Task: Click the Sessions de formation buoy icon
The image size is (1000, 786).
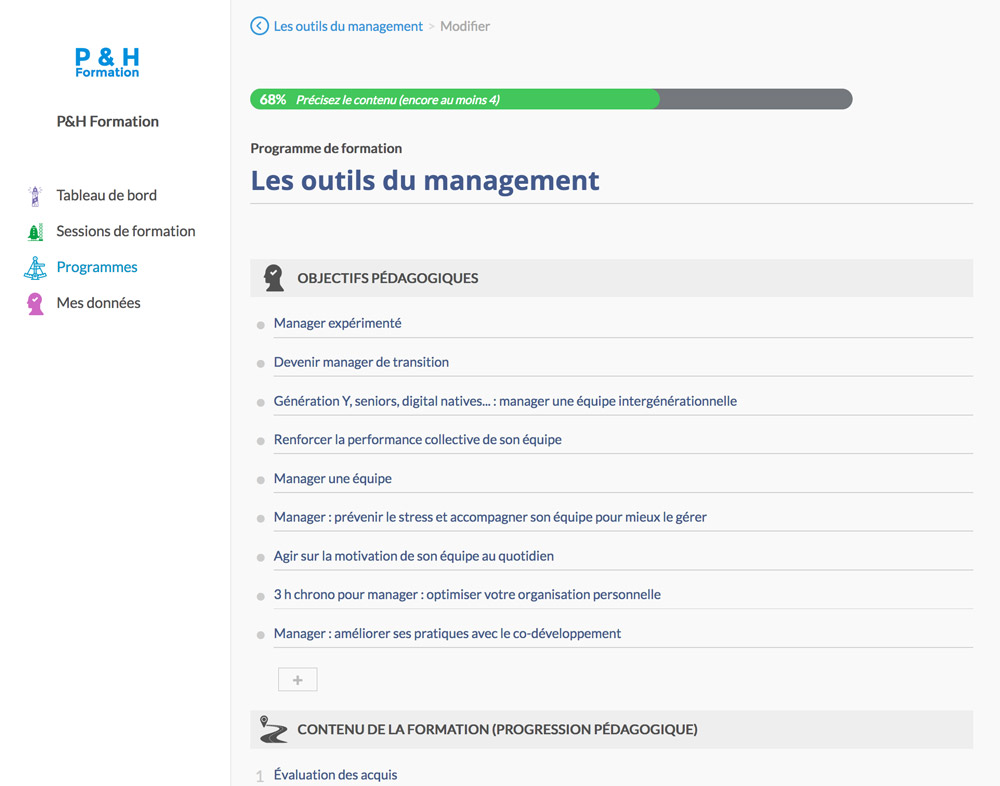Action: 35,232
